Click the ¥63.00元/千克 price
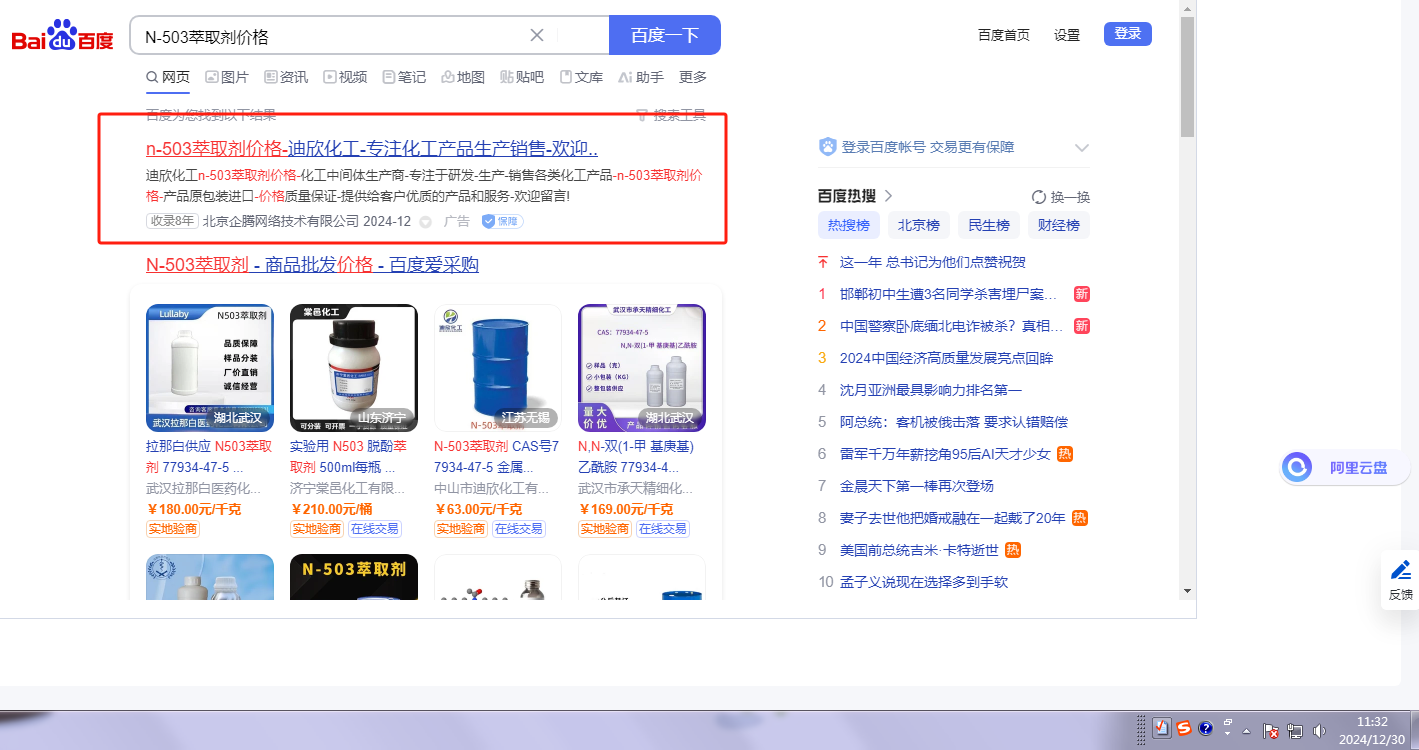 [478, 509]
